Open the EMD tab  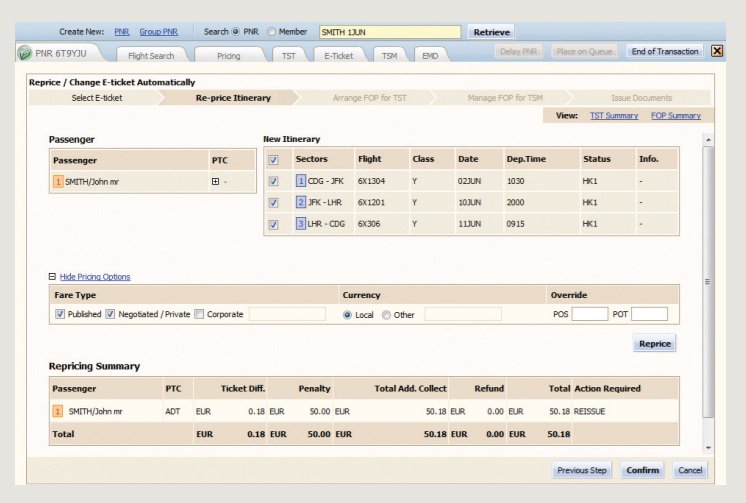coord(430,56)
